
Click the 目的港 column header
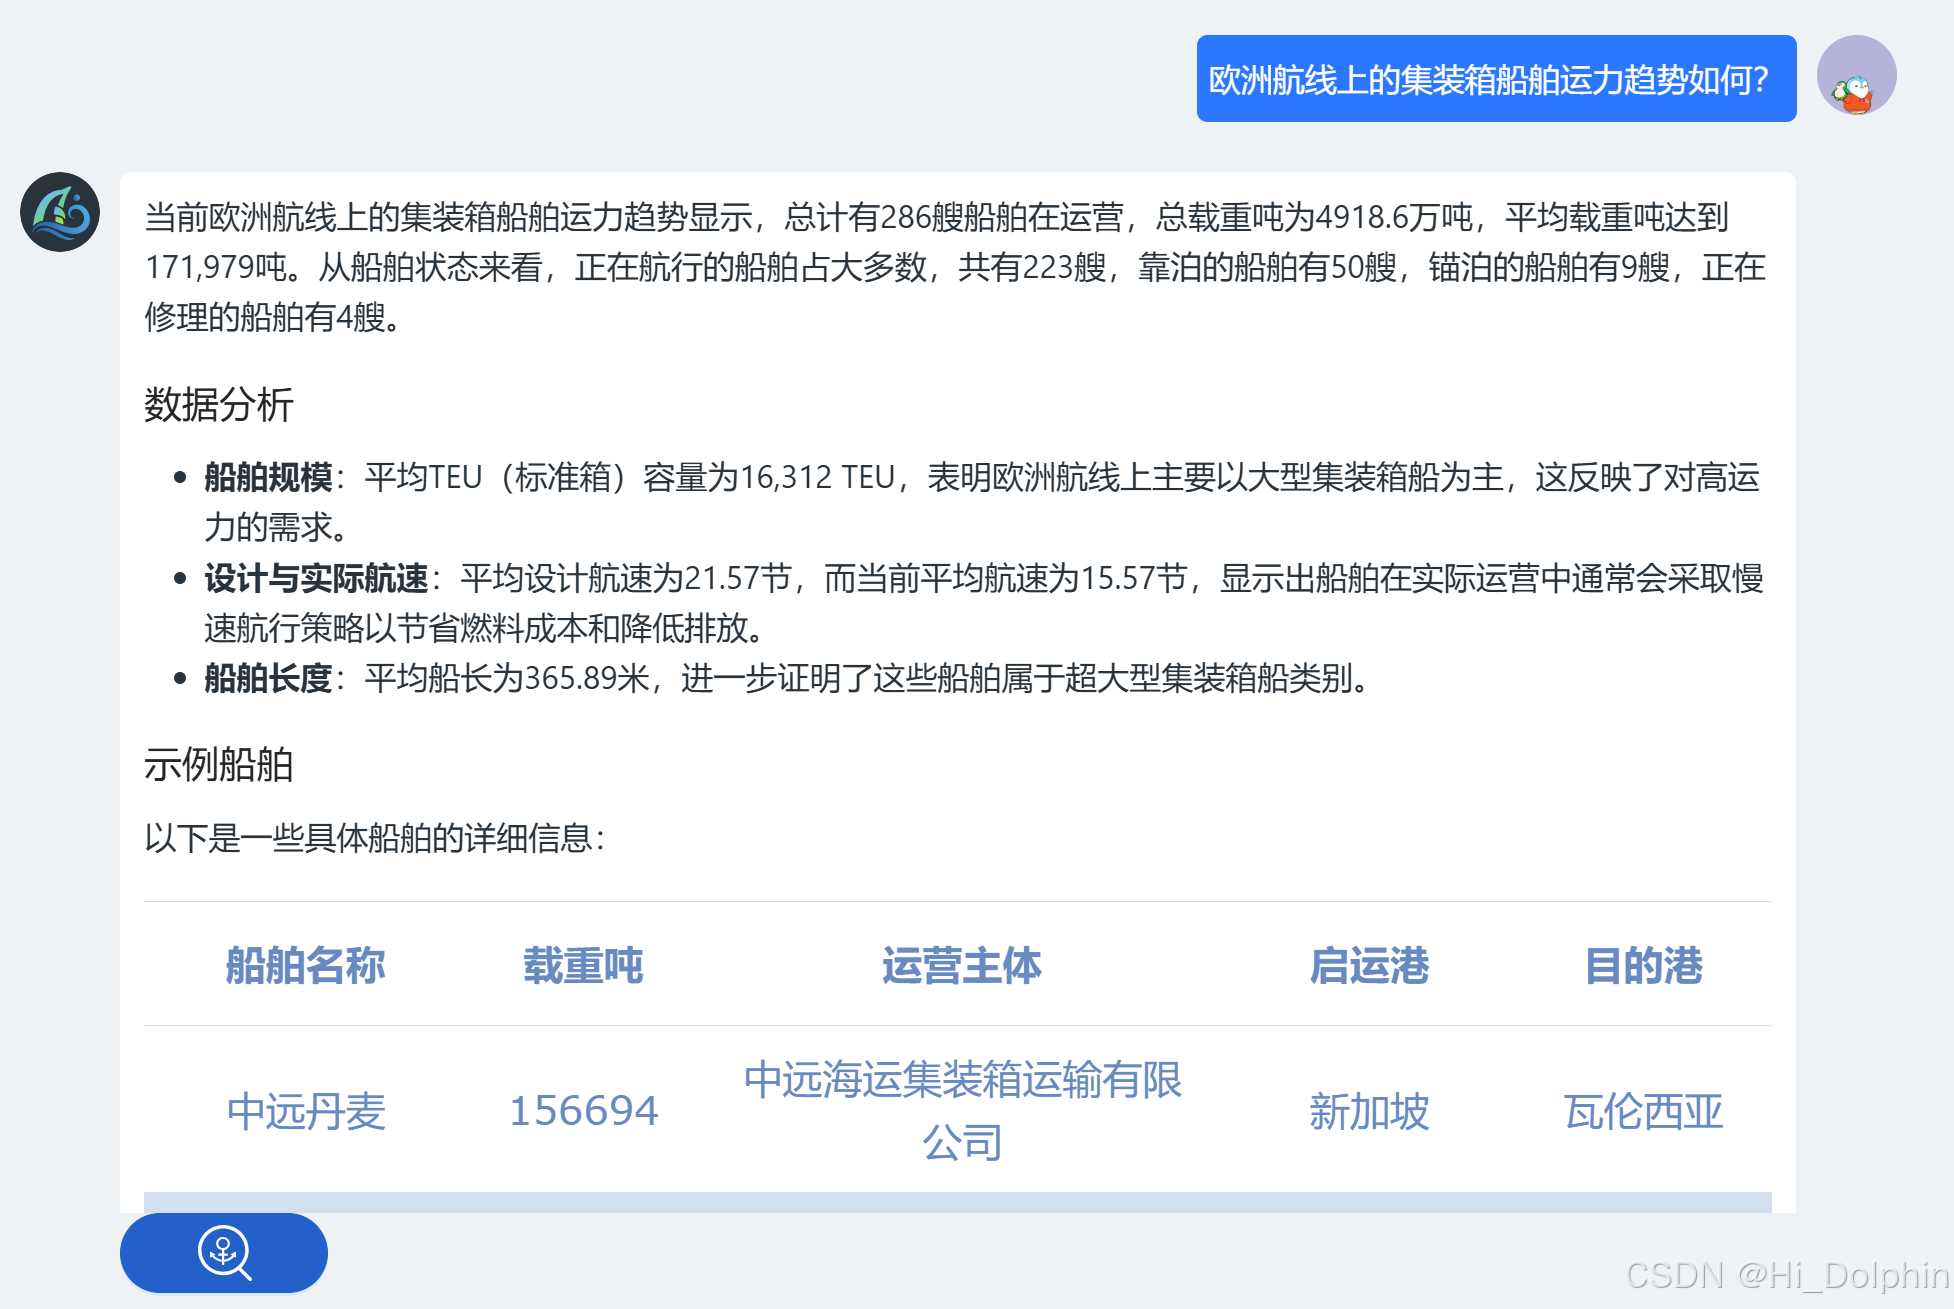[x=1643, y=965]
